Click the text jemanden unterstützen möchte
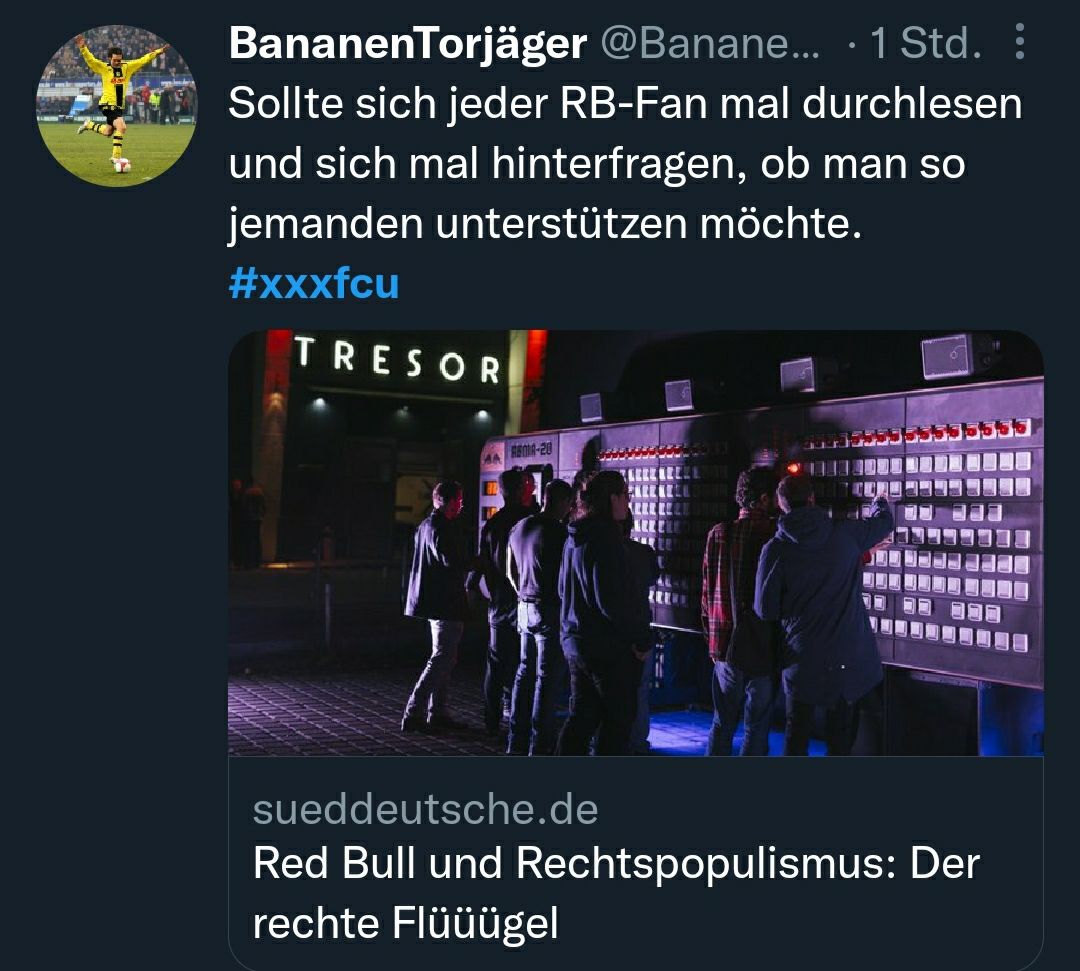Viewport: 1080px width, 971px height. (545, 224)
